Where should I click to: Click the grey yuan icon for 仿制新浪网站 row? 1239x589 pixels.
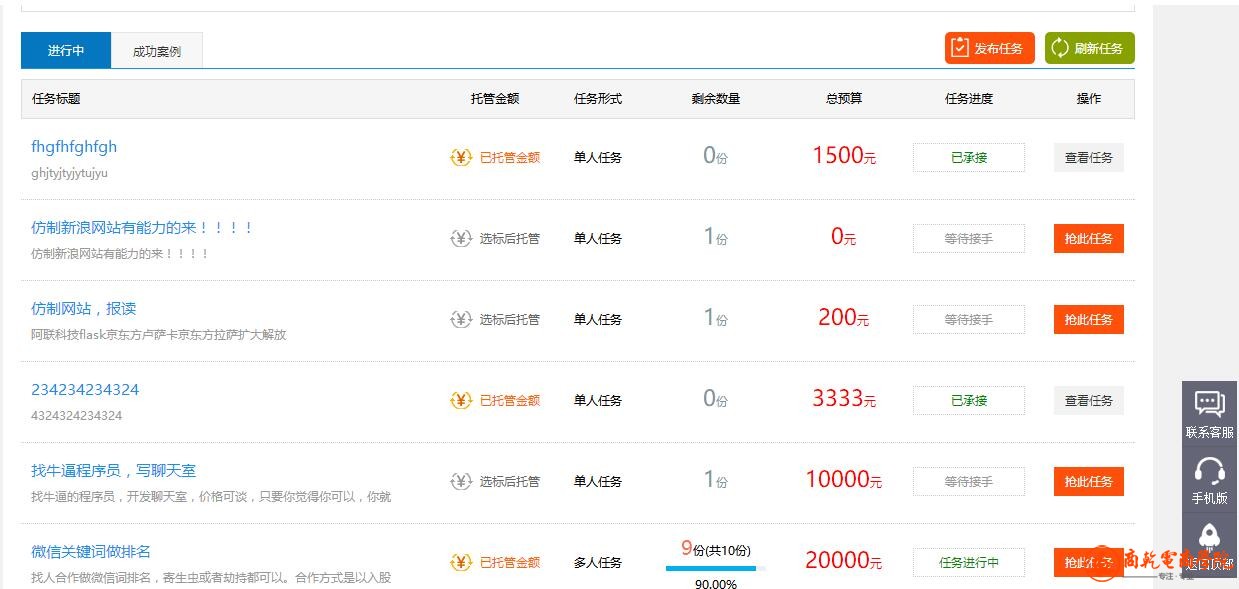460,238
